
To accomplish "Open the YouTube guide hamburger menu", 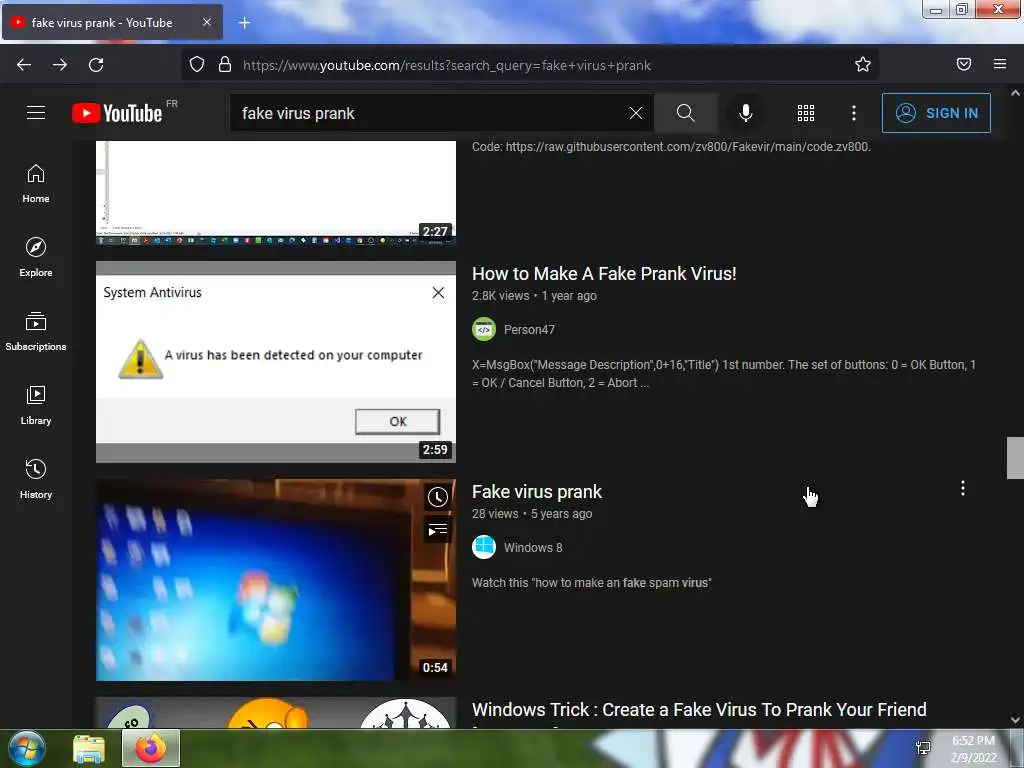I will pos(36,113).
